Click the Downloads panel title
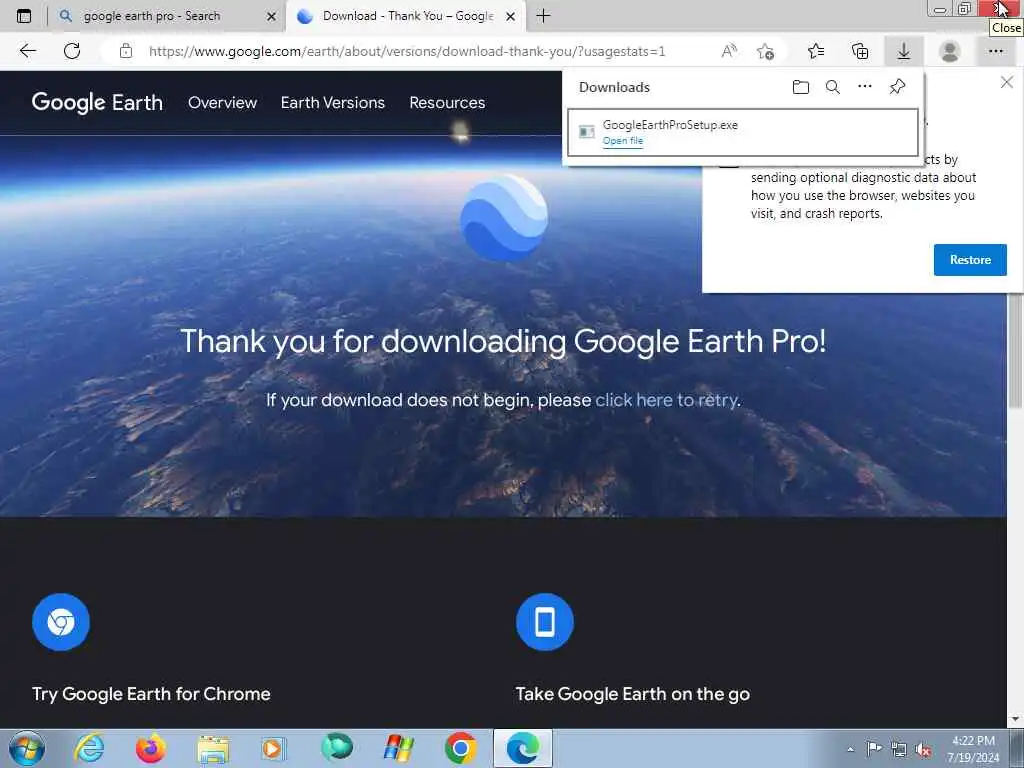This screenshot has height=768, width=1024. [614, 87]
